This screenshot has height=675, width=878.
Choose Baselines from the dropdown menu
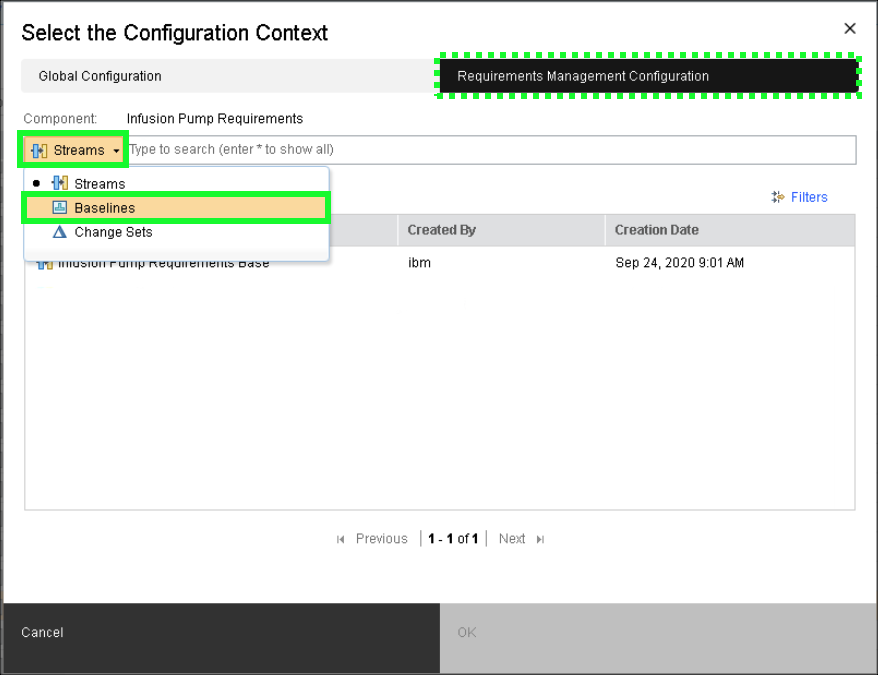(x=104, y=208)
